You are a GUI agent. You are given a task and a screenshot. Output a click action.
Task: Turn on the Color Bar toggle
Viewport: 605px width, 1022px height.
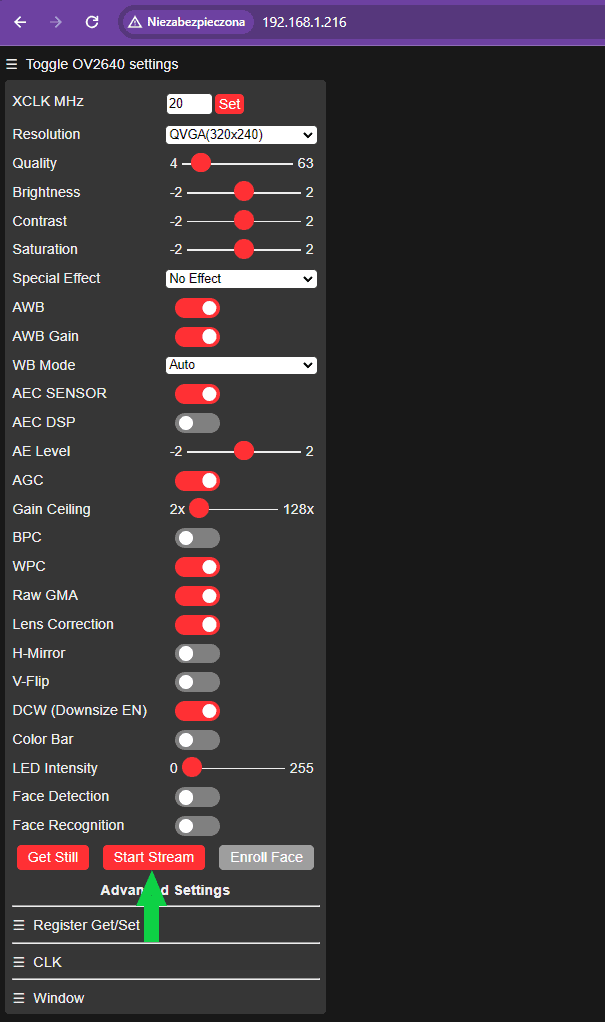pyautogui.click(x=197, y=740)
